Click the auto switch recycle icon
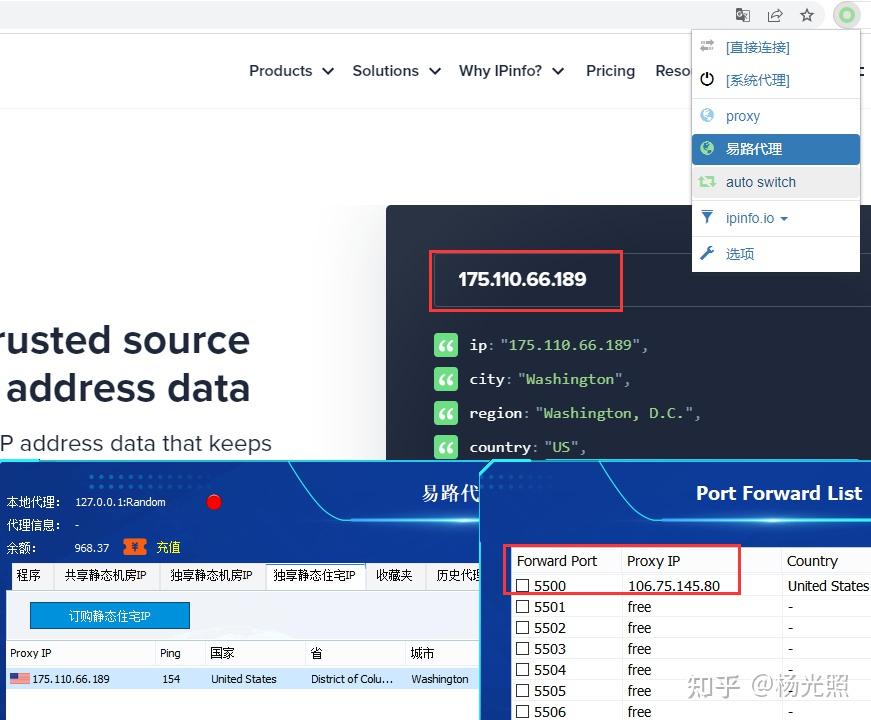871x720 pixels. (704, 182)
